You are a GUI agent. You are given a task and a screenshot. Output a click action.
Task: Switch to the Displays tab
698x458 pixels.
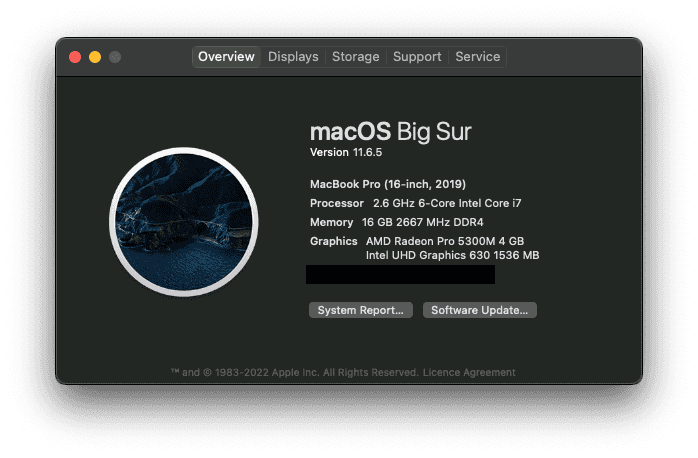293,57
